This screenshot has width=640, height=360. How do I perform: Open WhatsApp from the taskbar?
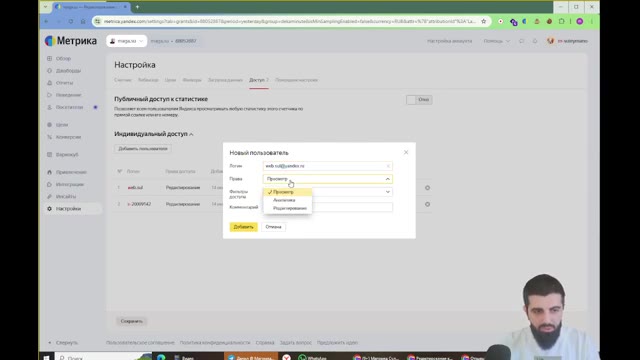point(313,358)
